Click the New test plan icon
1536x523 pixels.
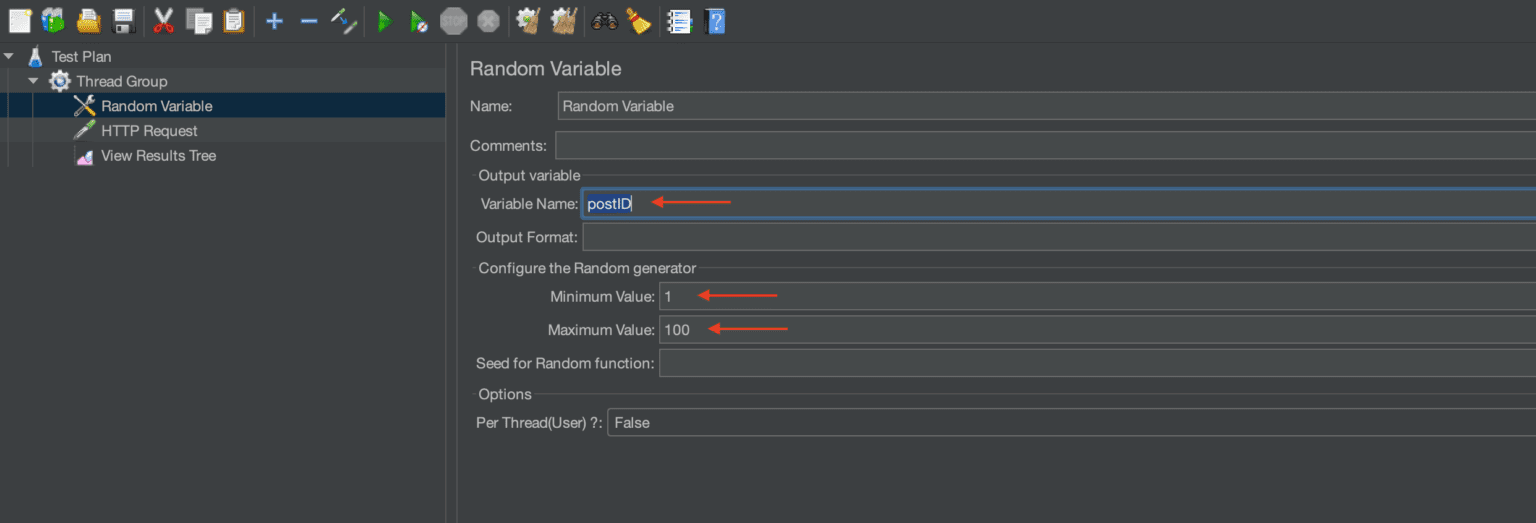coord(20,20)
